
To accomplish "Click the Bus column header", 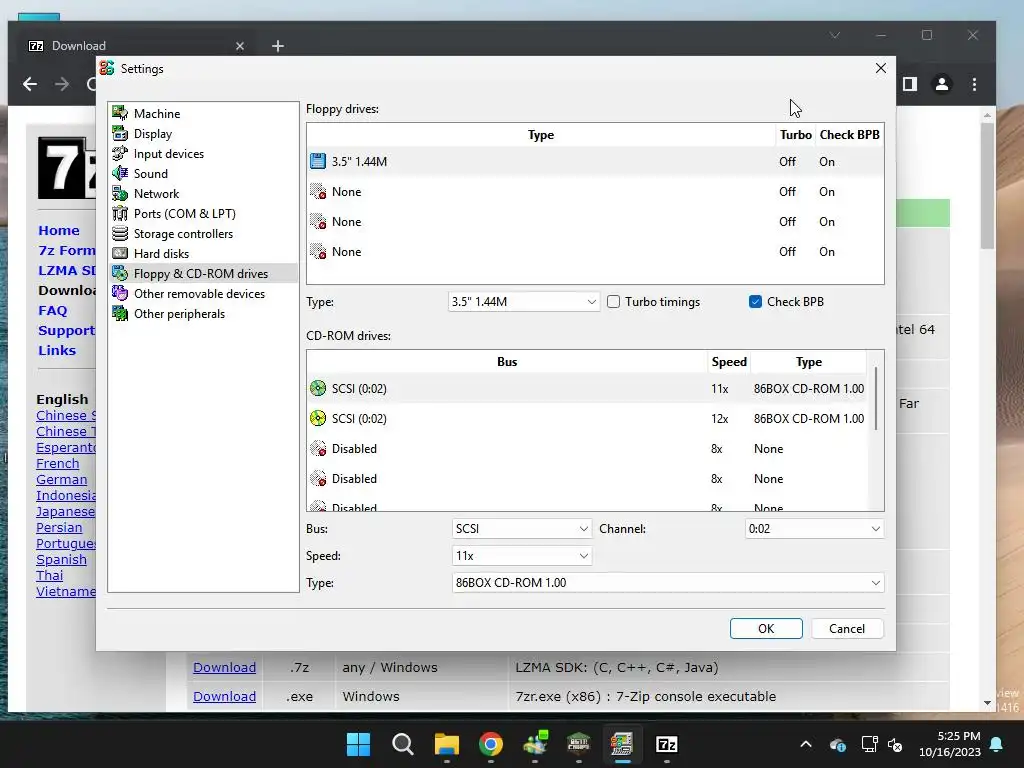I will pos(507,362).
